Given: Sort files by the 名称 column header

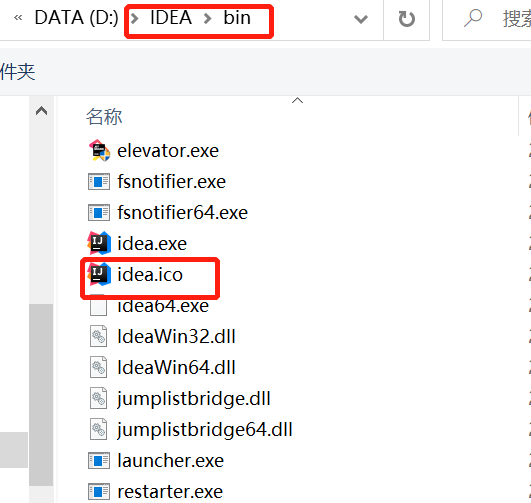Looking at the screenshot, I should click(104, 117).
